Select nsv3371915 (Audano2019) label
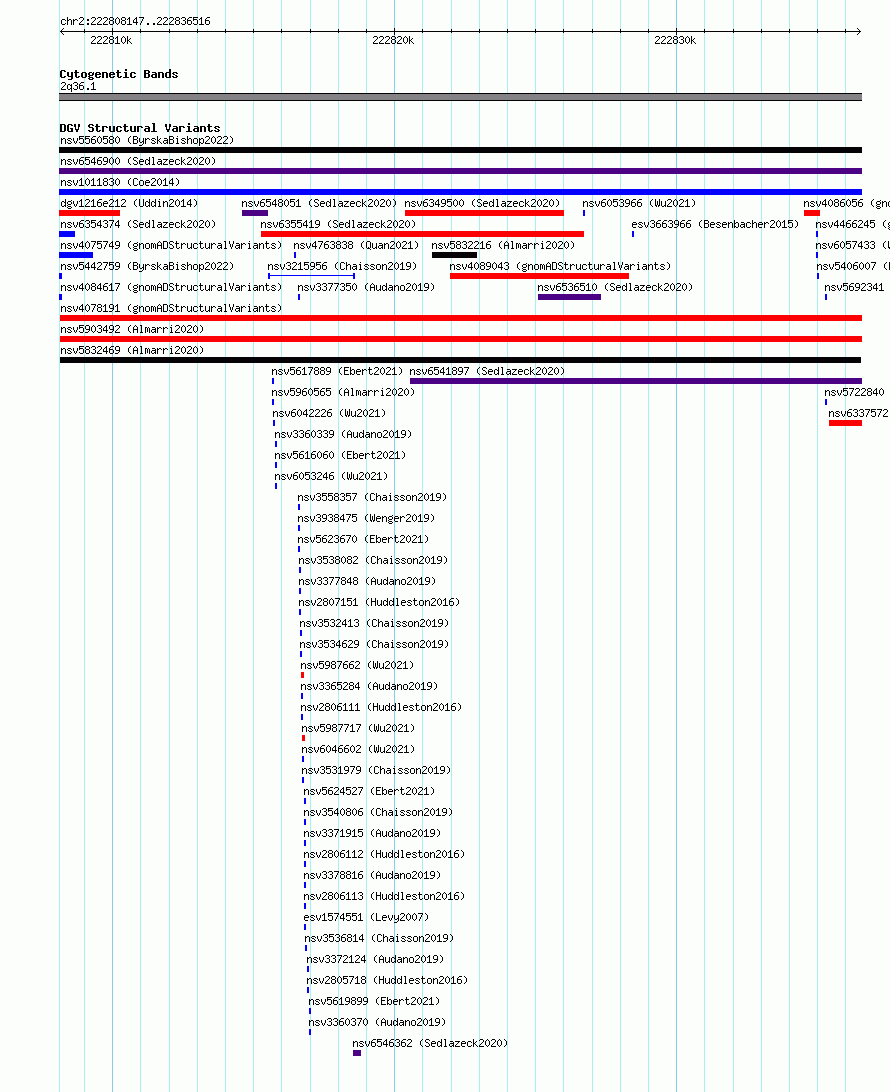The height and width of the screenshot is (1092, 890). (373, 833)
